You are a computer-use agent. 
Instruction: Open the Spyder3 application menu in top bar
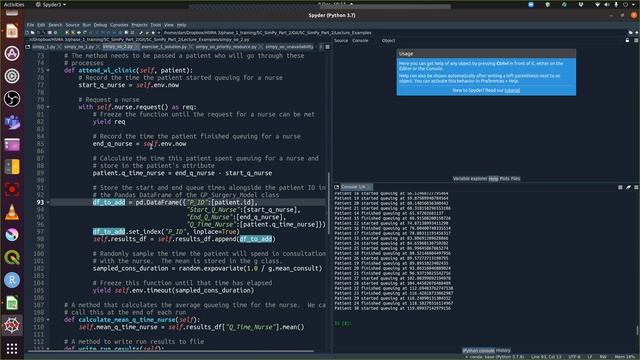pos(51,4)
